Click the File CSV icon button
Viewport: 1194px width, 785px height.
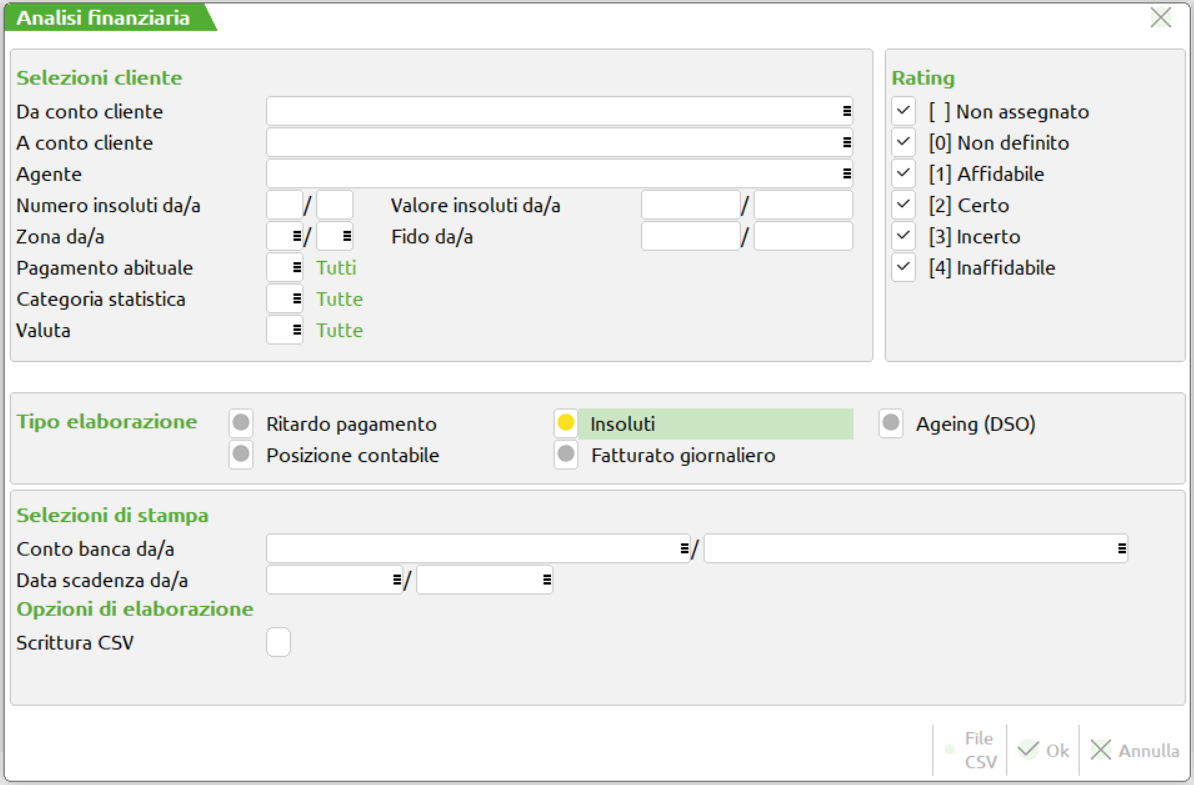(x=970, y=750)
